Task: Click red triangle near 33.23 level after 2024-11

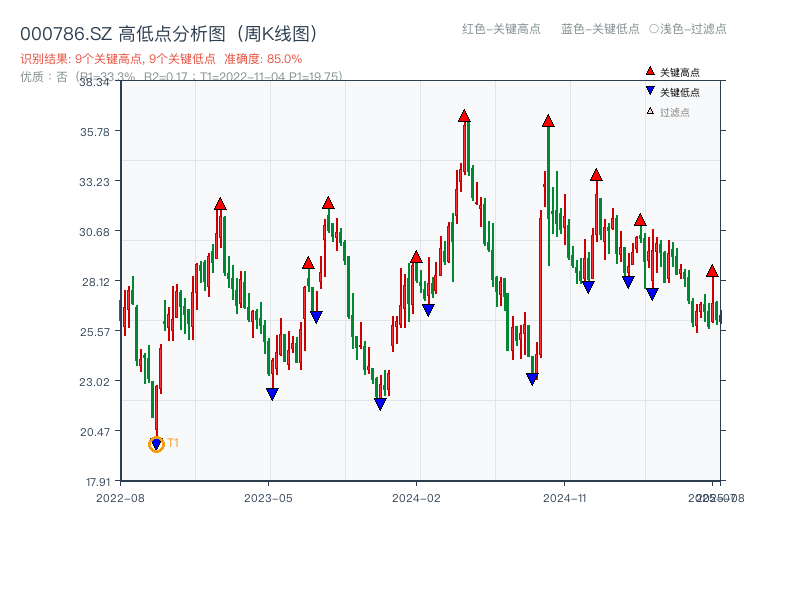Action: (x=596, y=175)
